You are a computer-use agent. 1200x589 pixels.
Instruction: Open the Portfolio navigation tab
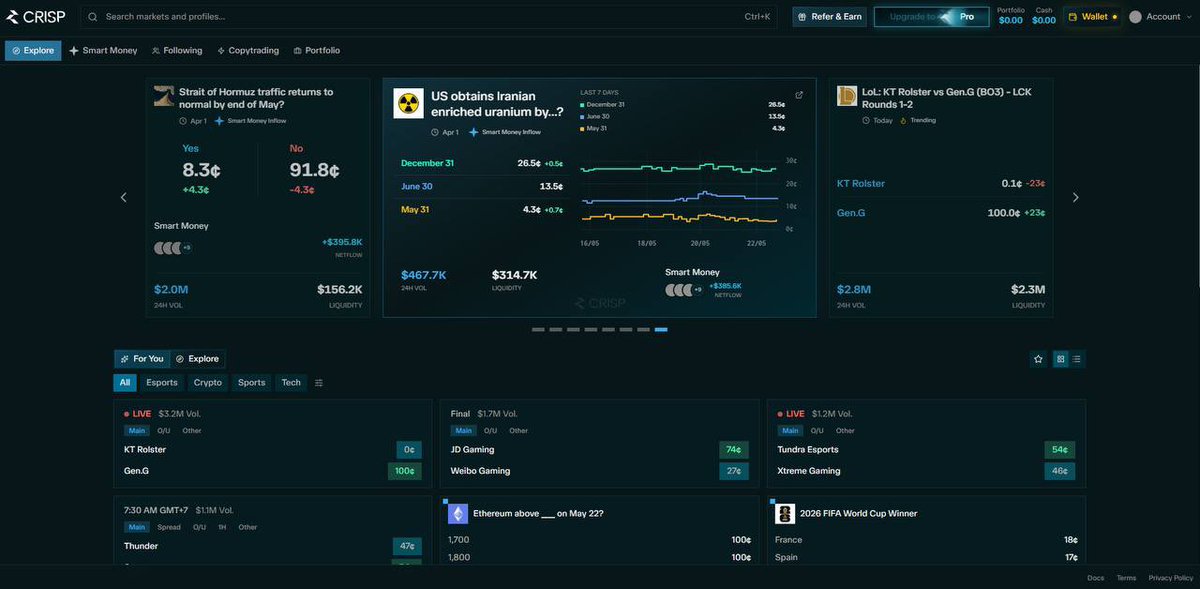point(316,51)
